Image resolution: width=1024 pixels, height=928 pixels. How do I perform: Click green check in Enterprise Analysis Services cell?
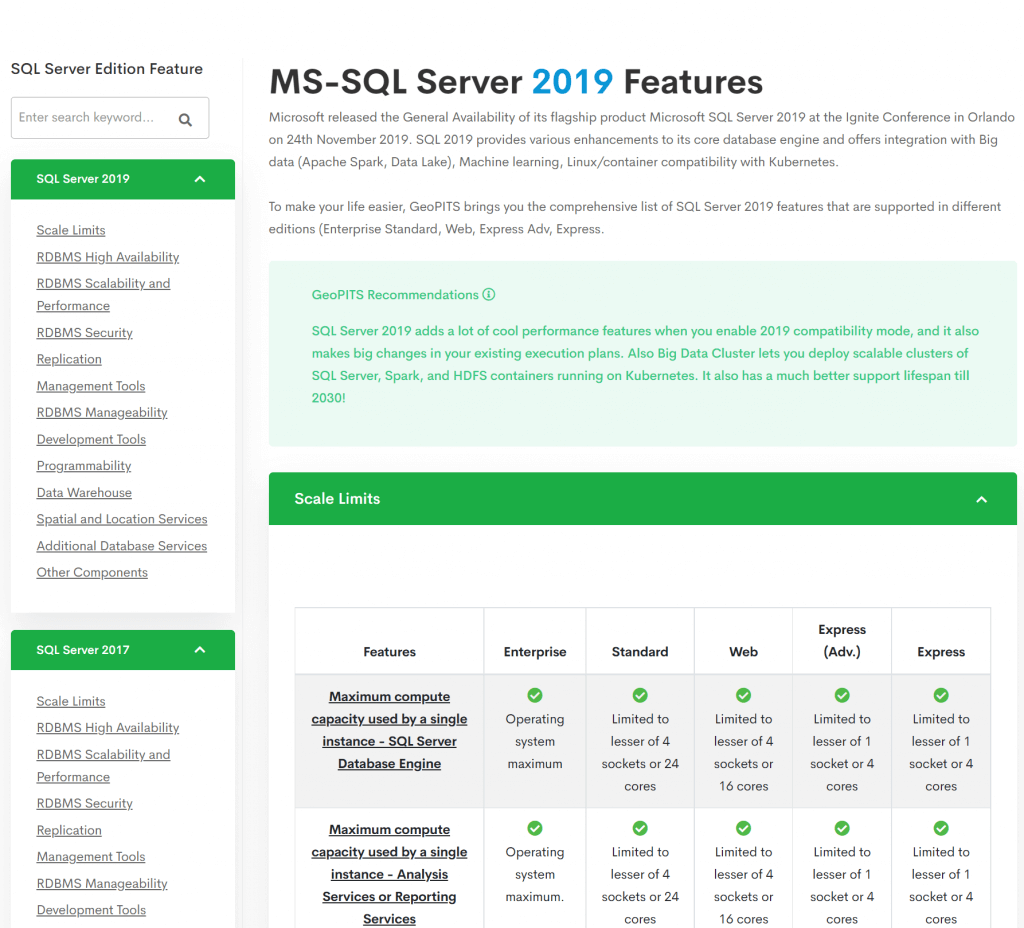click(x=535, y=829)
